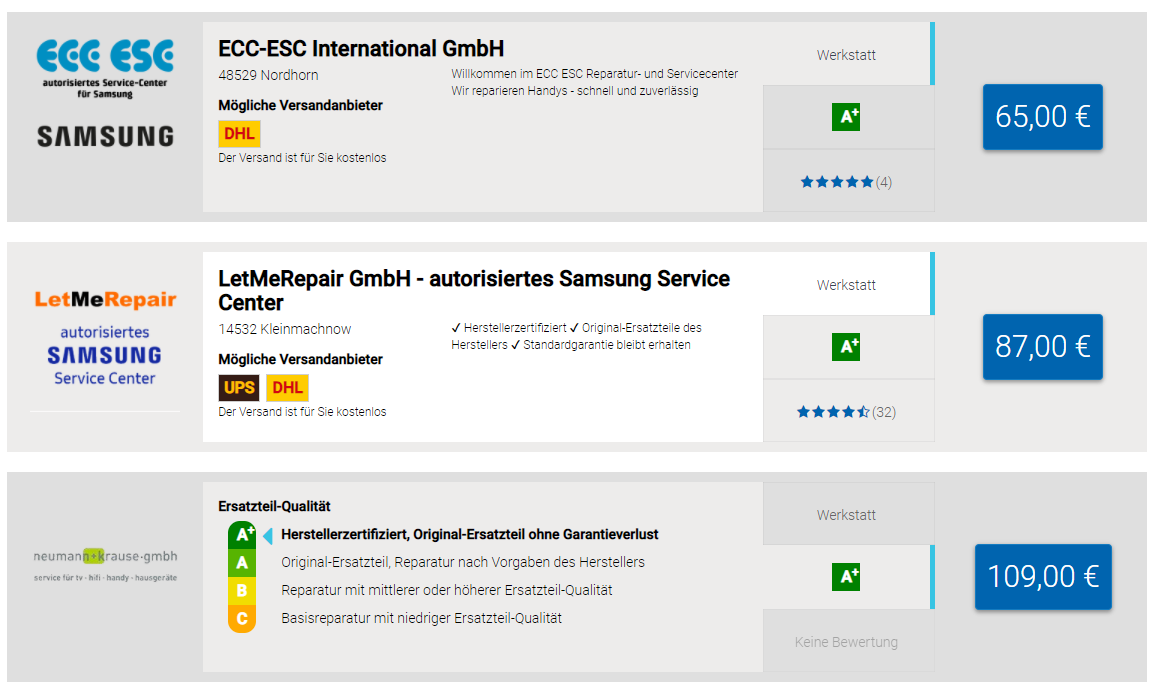
Task: Select the 65,00 € price button
Action: tap(1043, 117)
